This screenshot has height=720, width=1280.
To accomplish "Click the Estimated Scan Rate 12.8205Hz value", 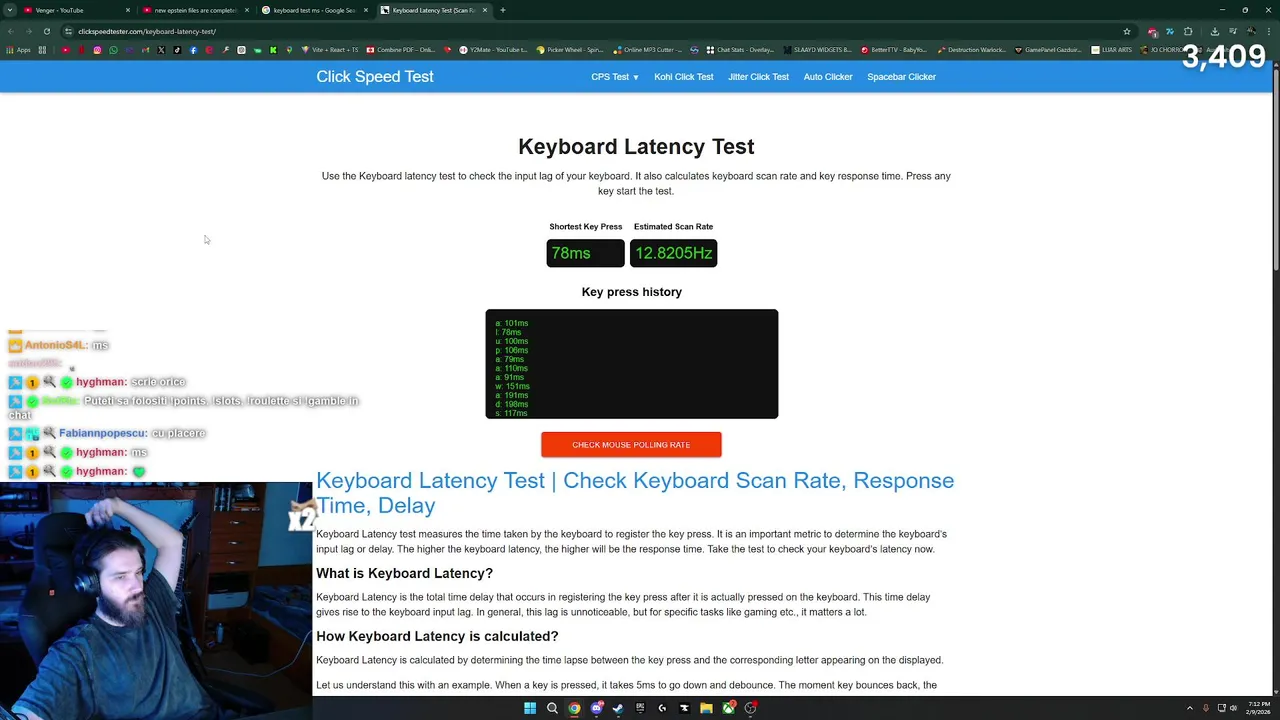I will click(673, 253).
